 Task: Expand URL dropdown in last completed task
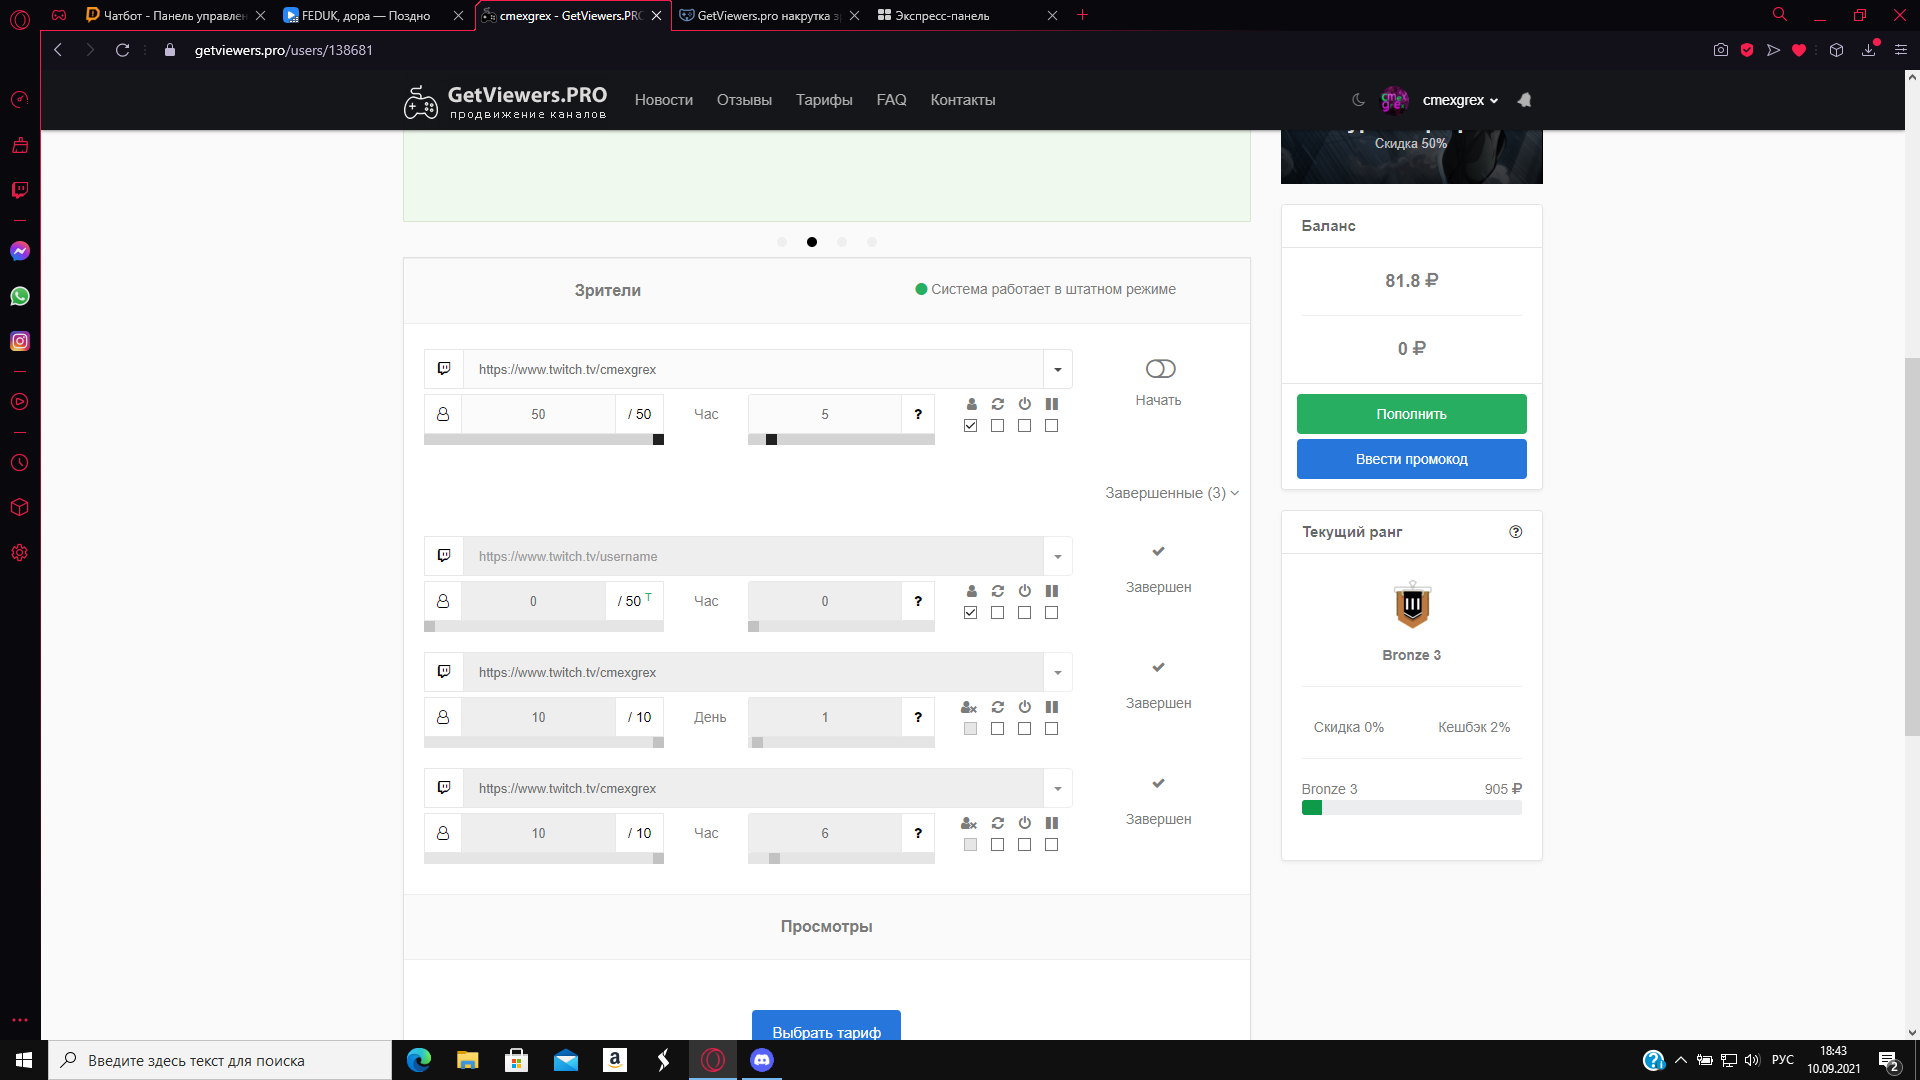click(x=1058, y=789)
